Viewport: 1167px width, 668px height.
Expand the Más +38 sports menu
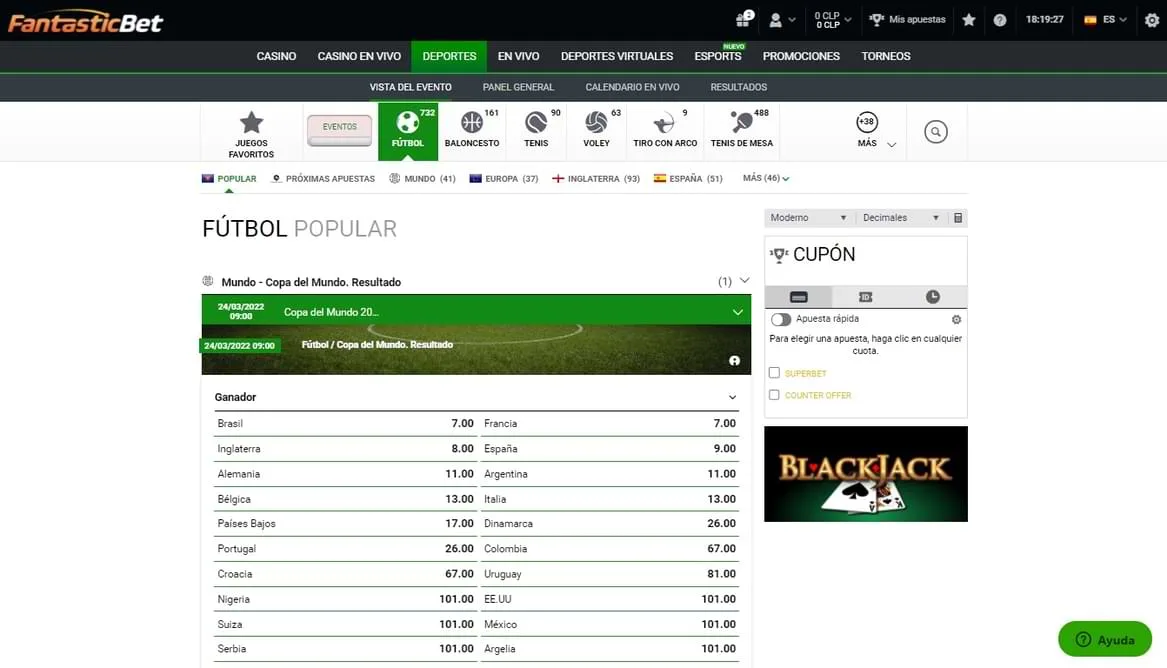point(875,130)
